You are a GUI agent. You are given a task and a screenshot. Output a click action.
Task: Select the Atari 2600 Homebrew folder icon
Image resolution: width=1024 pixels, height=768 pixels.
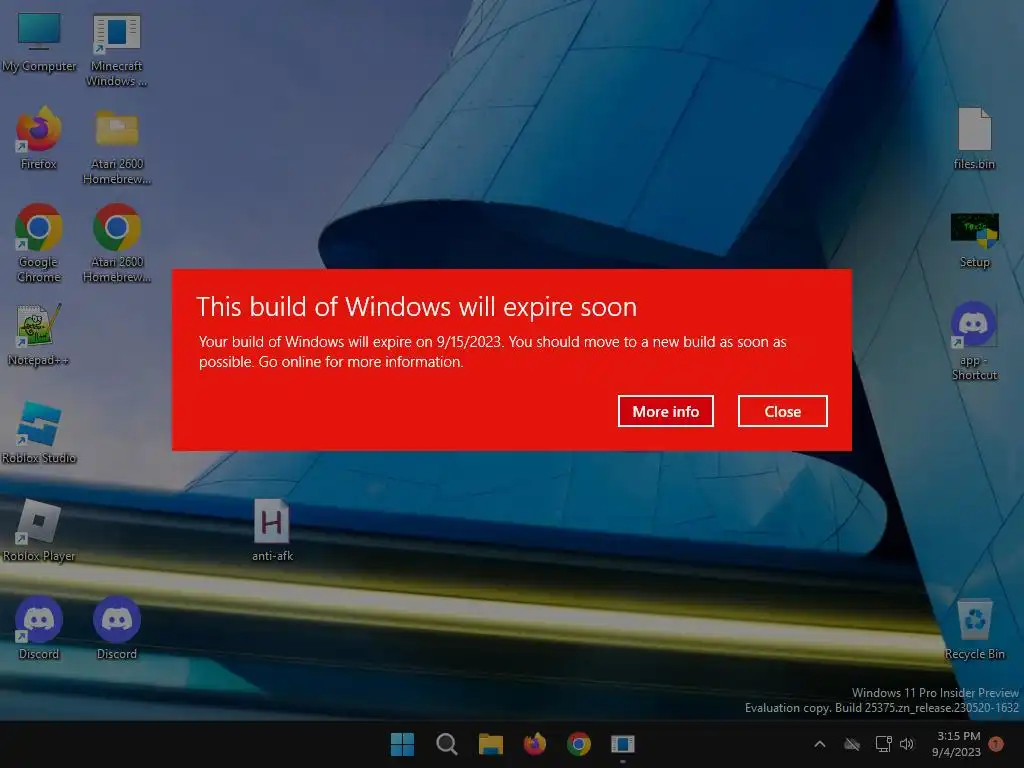pos(117,147)
